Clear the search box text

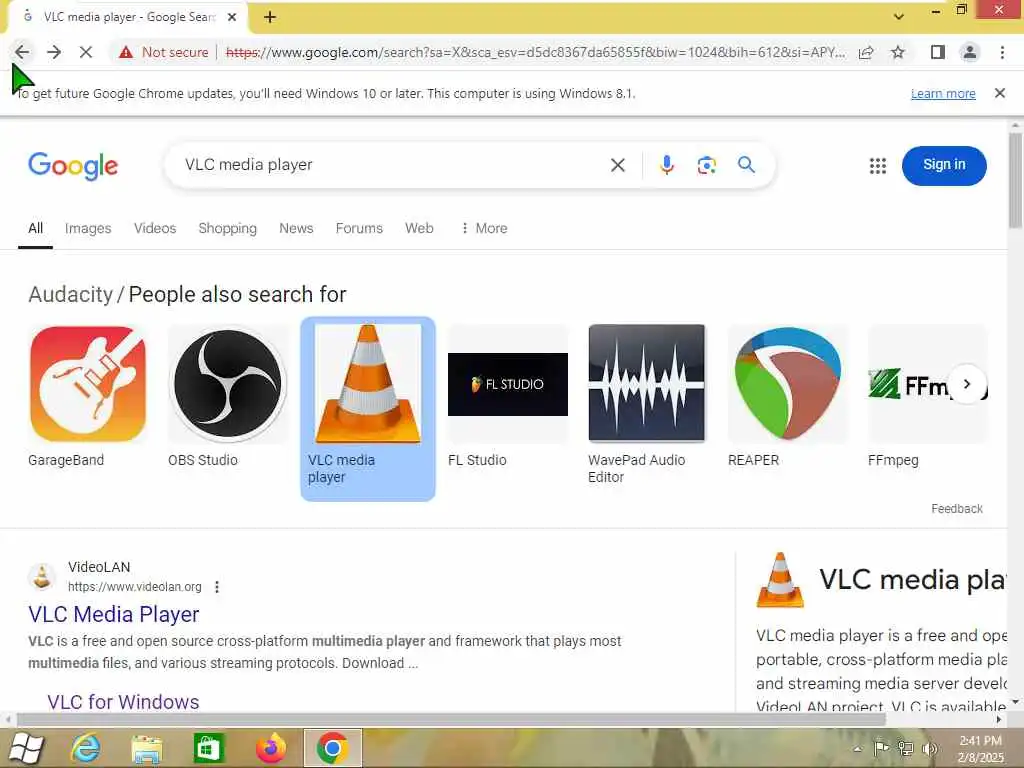[618, 165]
